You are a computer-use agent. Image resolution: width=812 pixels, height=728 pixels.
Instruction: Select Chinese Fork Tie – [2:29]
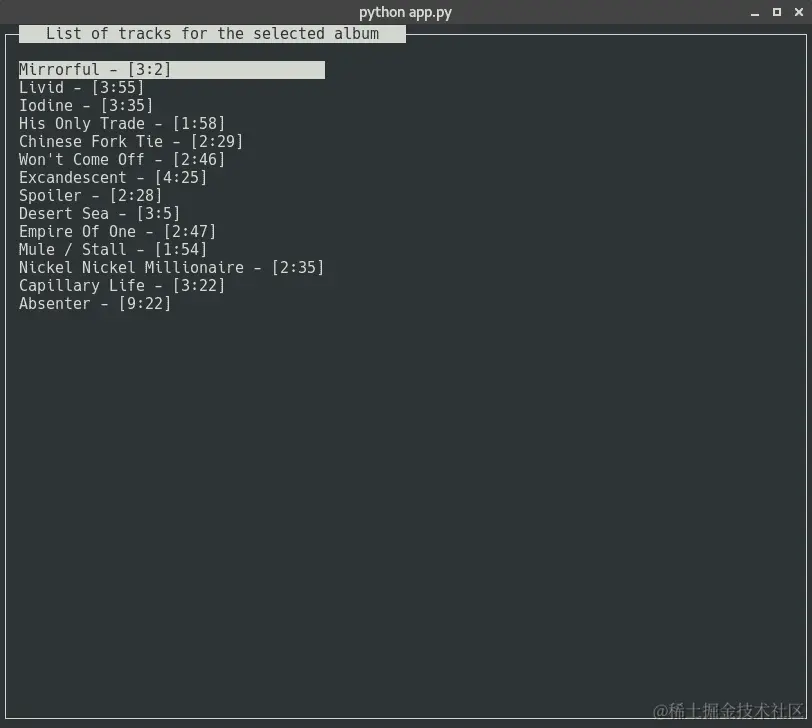(x=130, y=141)
